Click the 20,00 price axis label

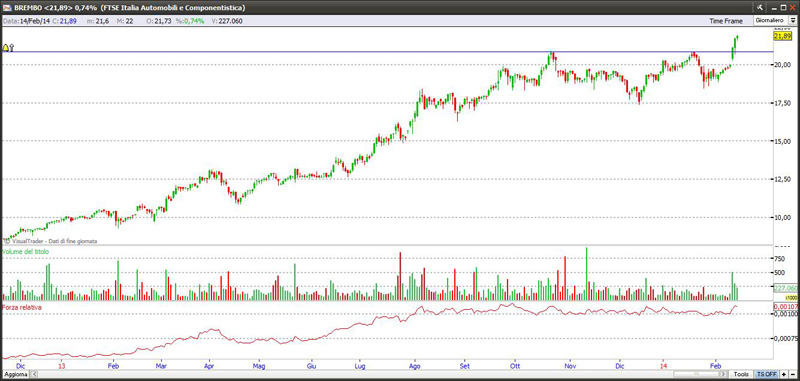783,65
